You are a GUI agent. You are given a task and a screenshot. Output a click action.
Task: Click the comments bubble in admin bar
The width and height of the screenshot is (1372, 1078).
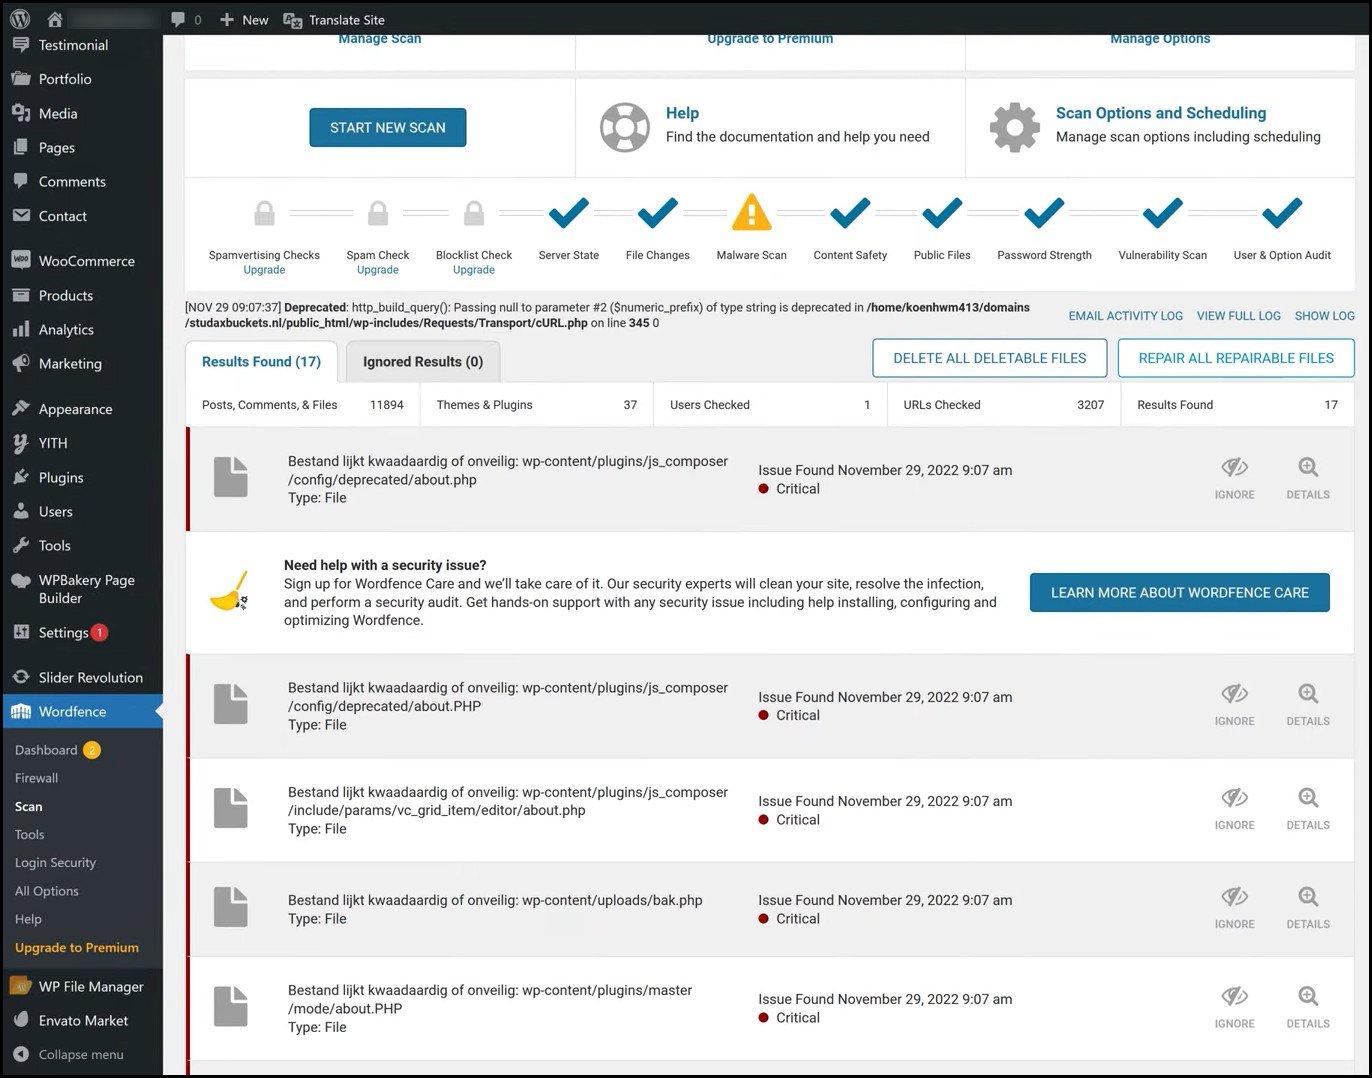(179, 19)
